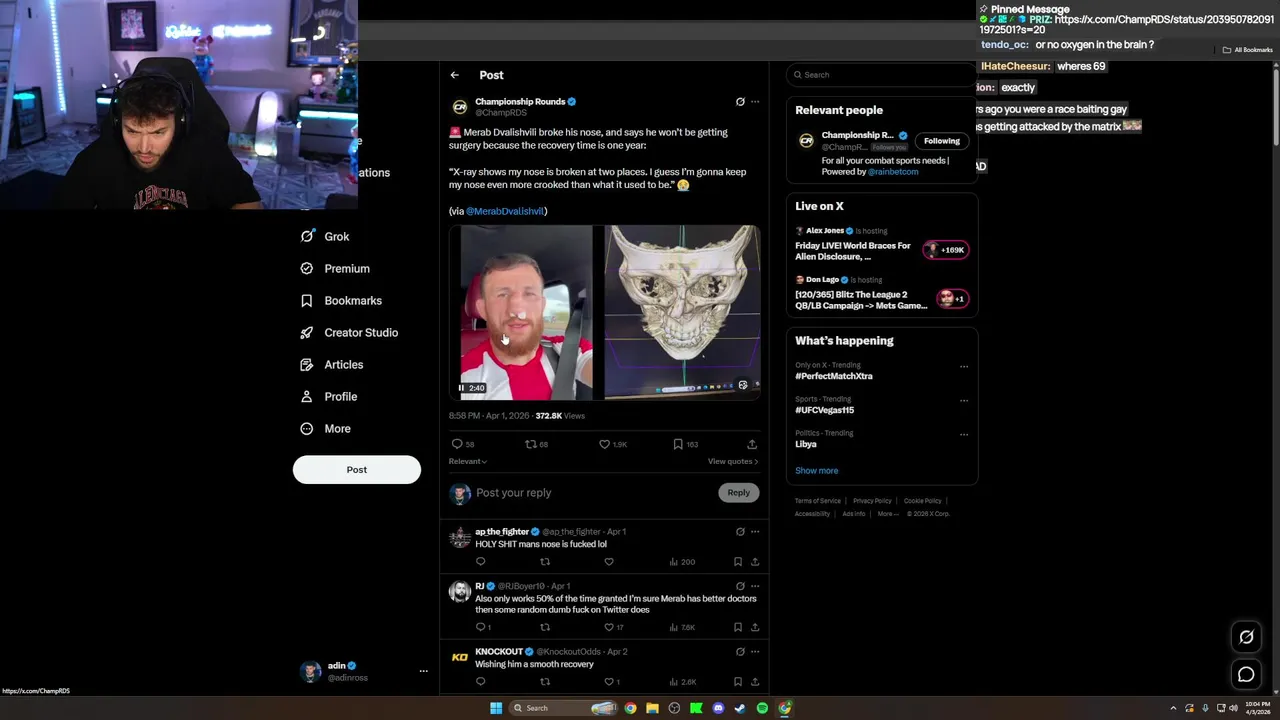Click the X search box
Image resolution: width=1280 pixels, height=720 pixels.
pos(880,75)
